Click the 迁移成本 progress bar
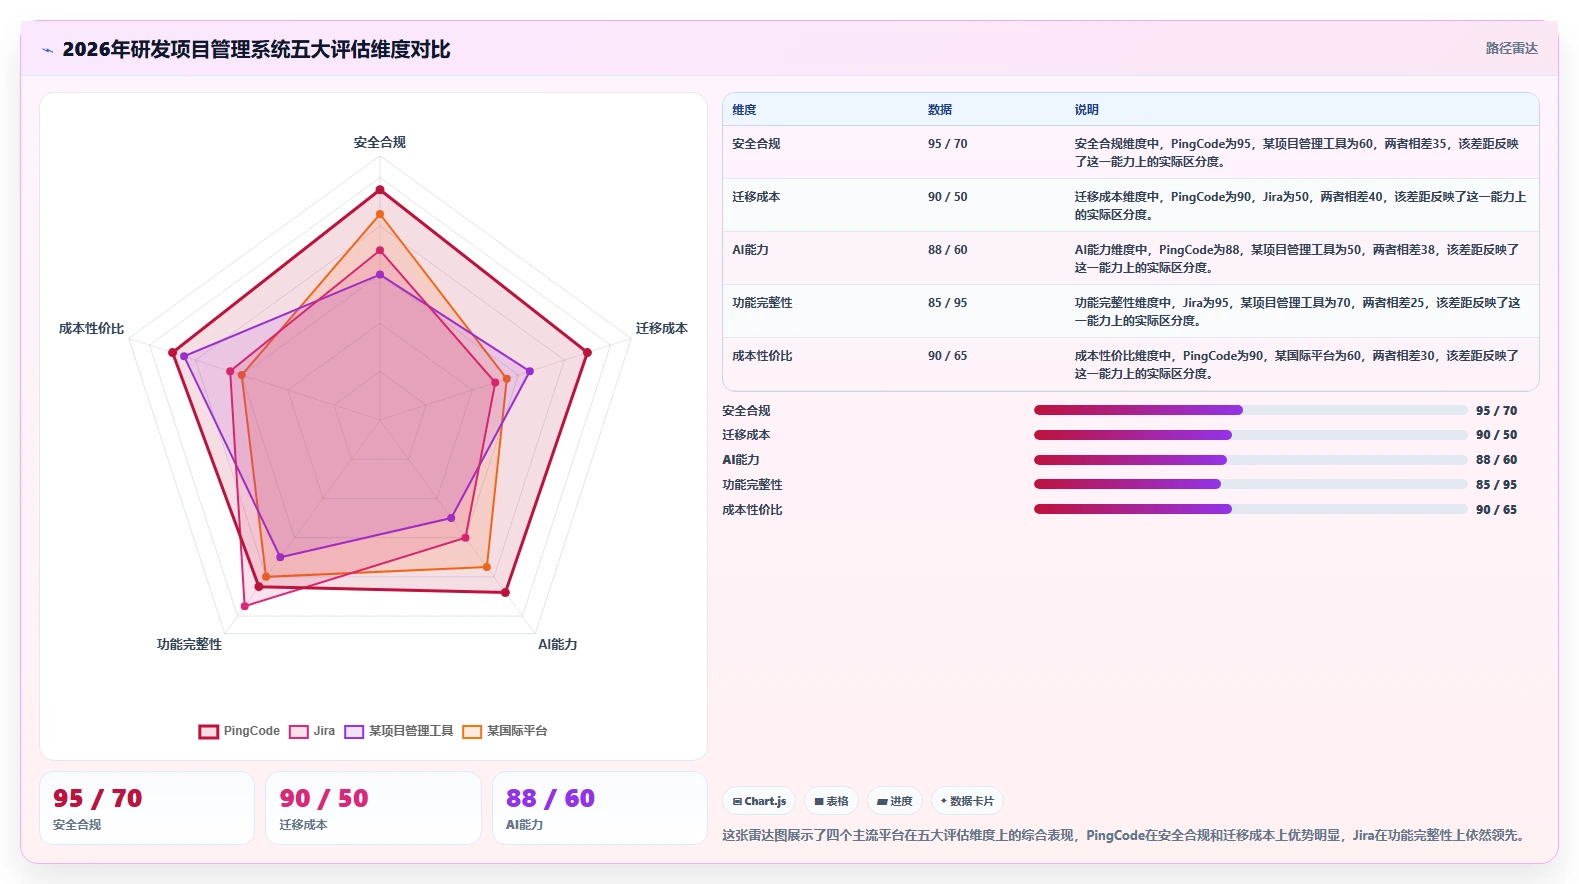The image size is (1579, 884). 1250,435
